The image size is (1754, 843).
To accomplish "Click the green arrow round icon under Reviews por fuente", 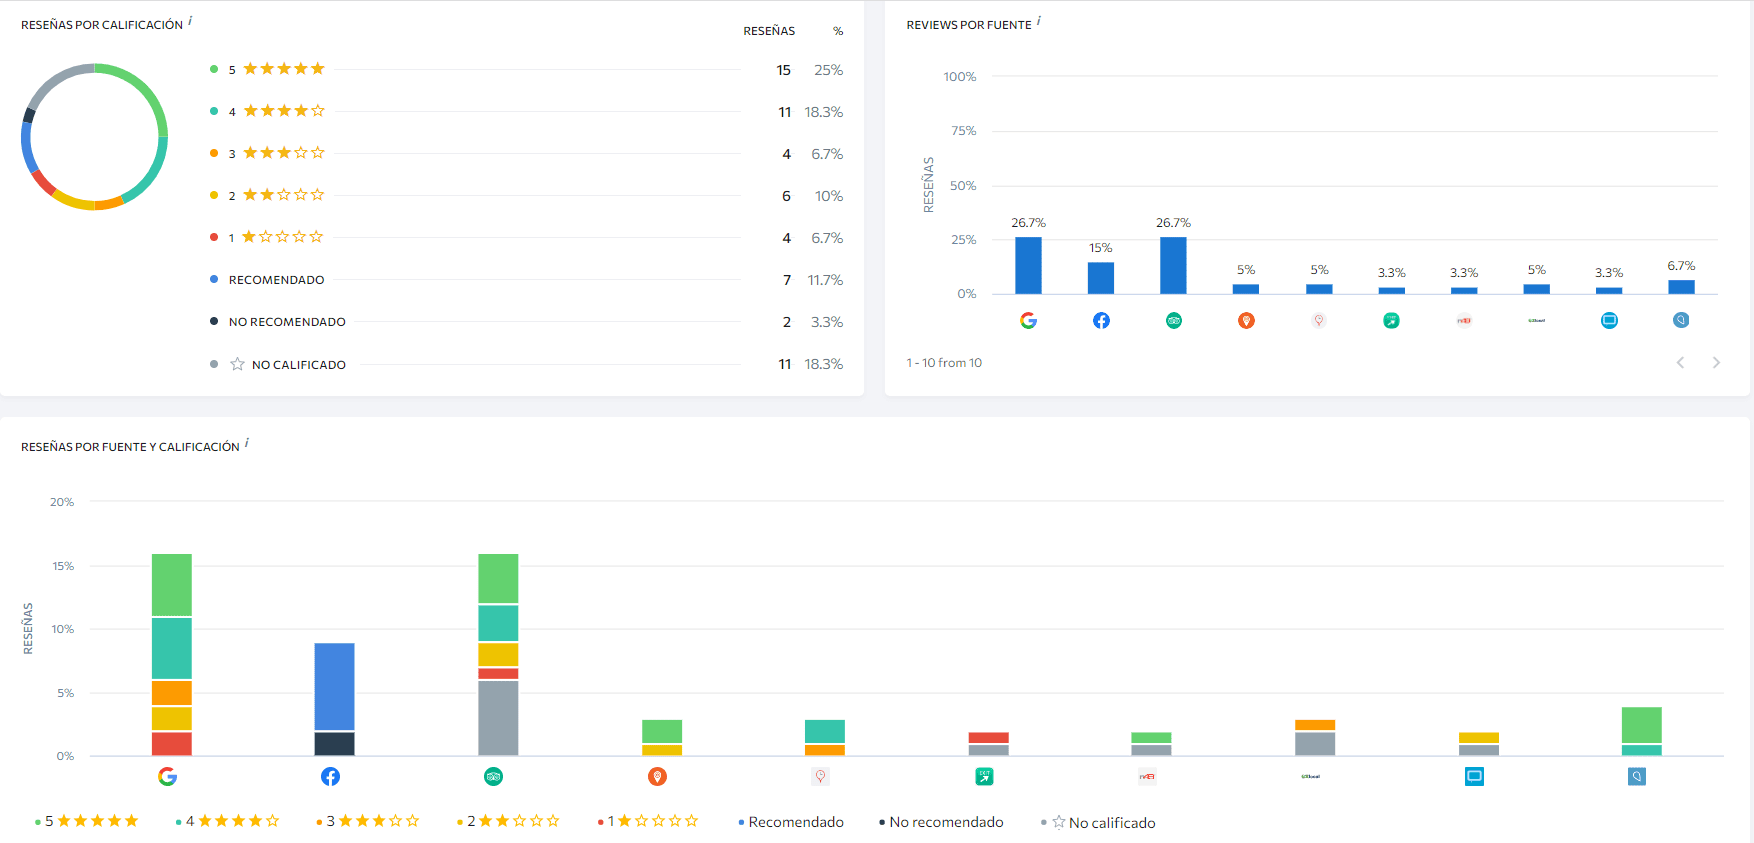I will pyautogui.click(x=1391, y=320).
